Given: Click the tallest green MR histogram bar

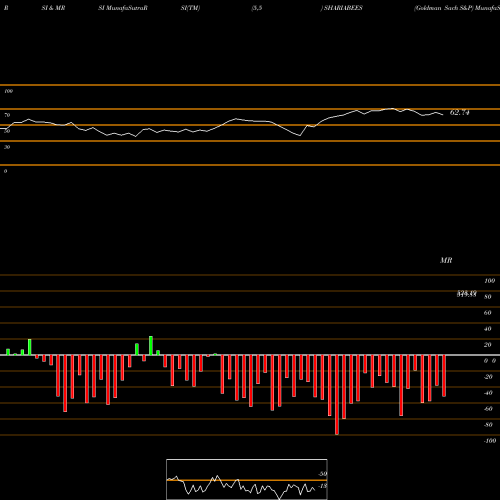Looking at the screenshot, I should [151, 346].
